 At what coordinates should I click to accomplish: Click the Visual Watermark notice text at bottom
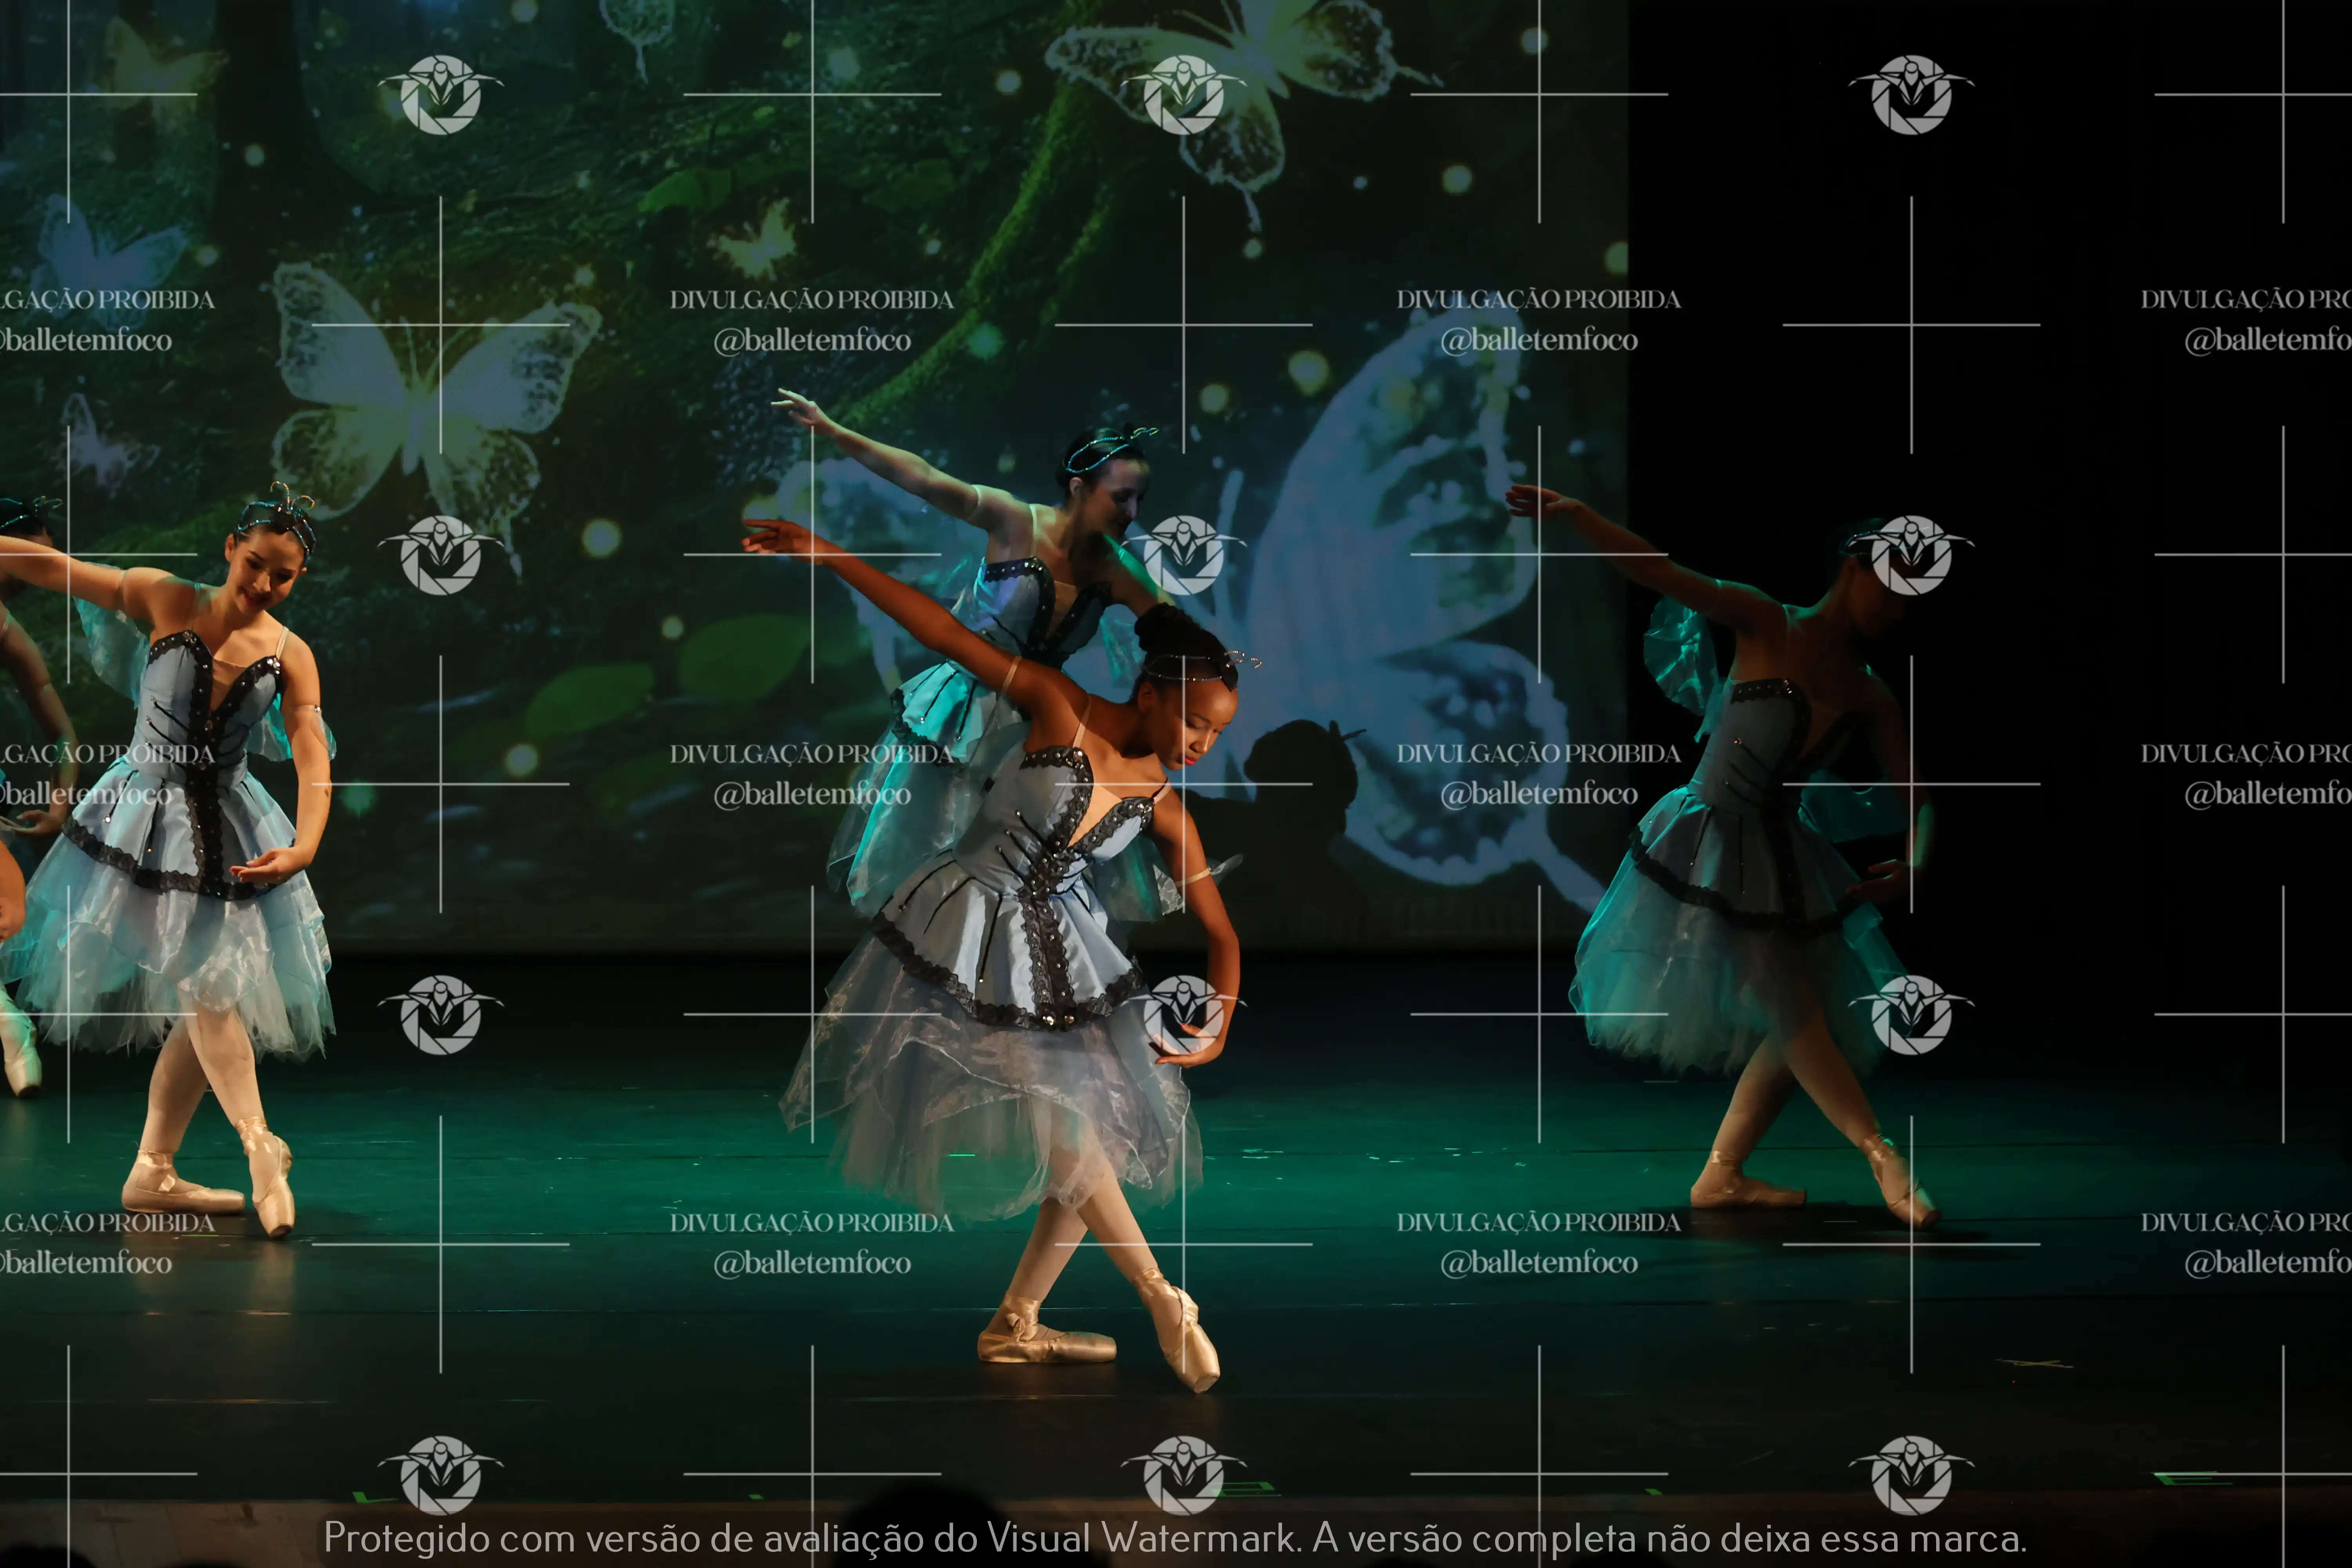click(1175, 1538)
